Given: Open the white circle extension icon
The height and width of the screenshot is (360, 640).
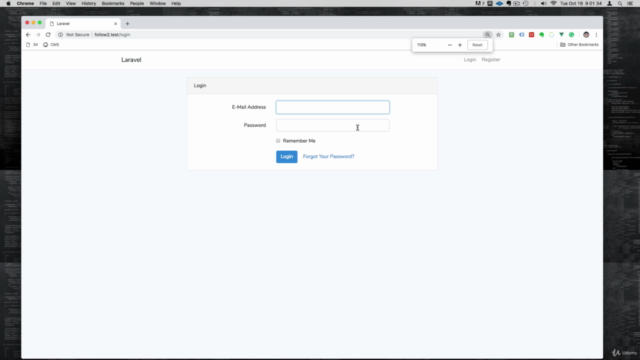Looking at the screenshot, I should pos(551,35).
